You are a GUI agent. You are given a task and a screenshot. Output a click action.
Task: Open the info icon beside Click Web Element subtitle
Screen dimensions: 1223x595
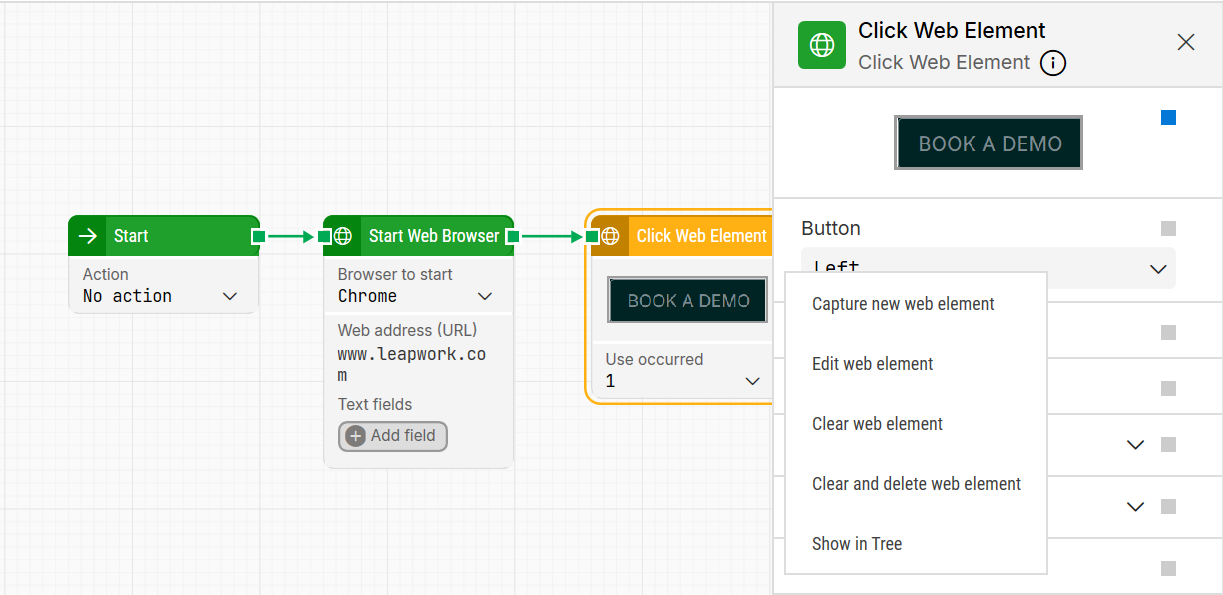point(1053,63)
